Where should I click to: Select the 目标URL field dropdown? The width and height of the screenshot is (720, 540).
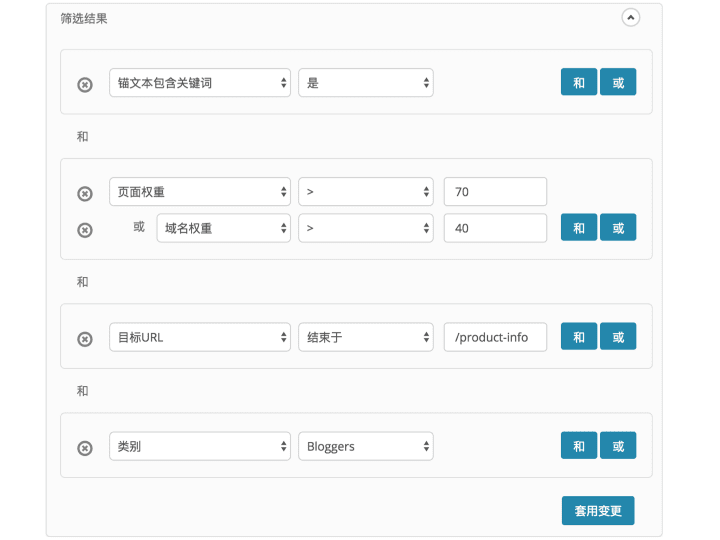coord(200,337)
